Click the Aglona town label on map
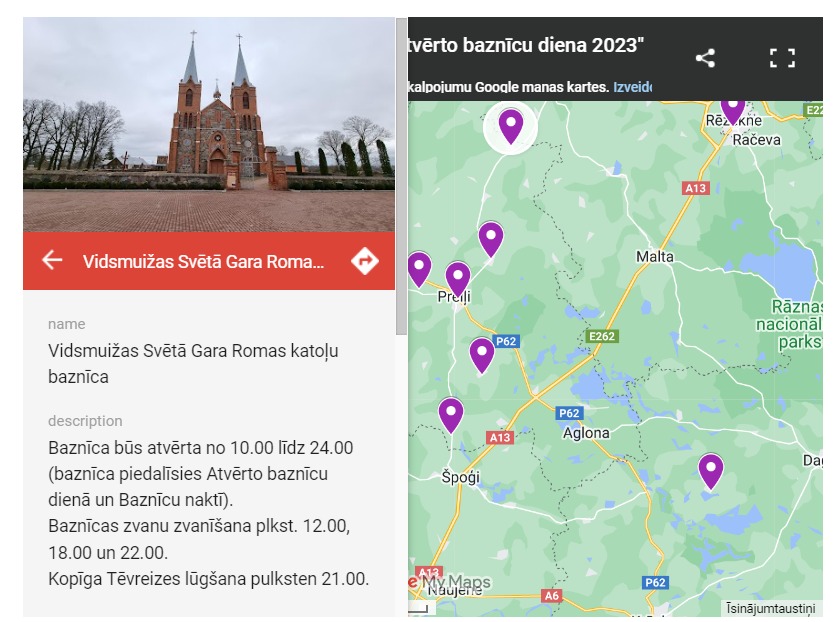The image size is (840, 622). (586, 433)
